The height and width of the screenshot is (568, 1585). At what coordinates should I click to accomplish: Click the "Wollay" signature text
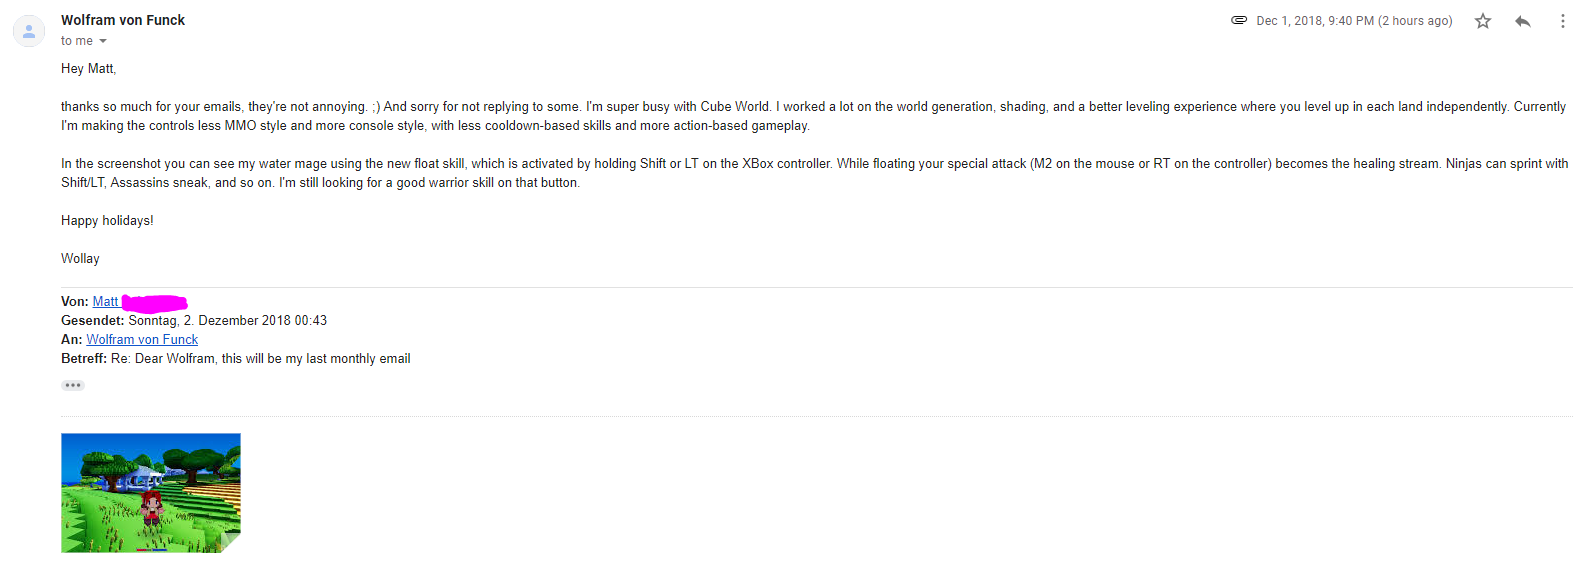[80, 259]
